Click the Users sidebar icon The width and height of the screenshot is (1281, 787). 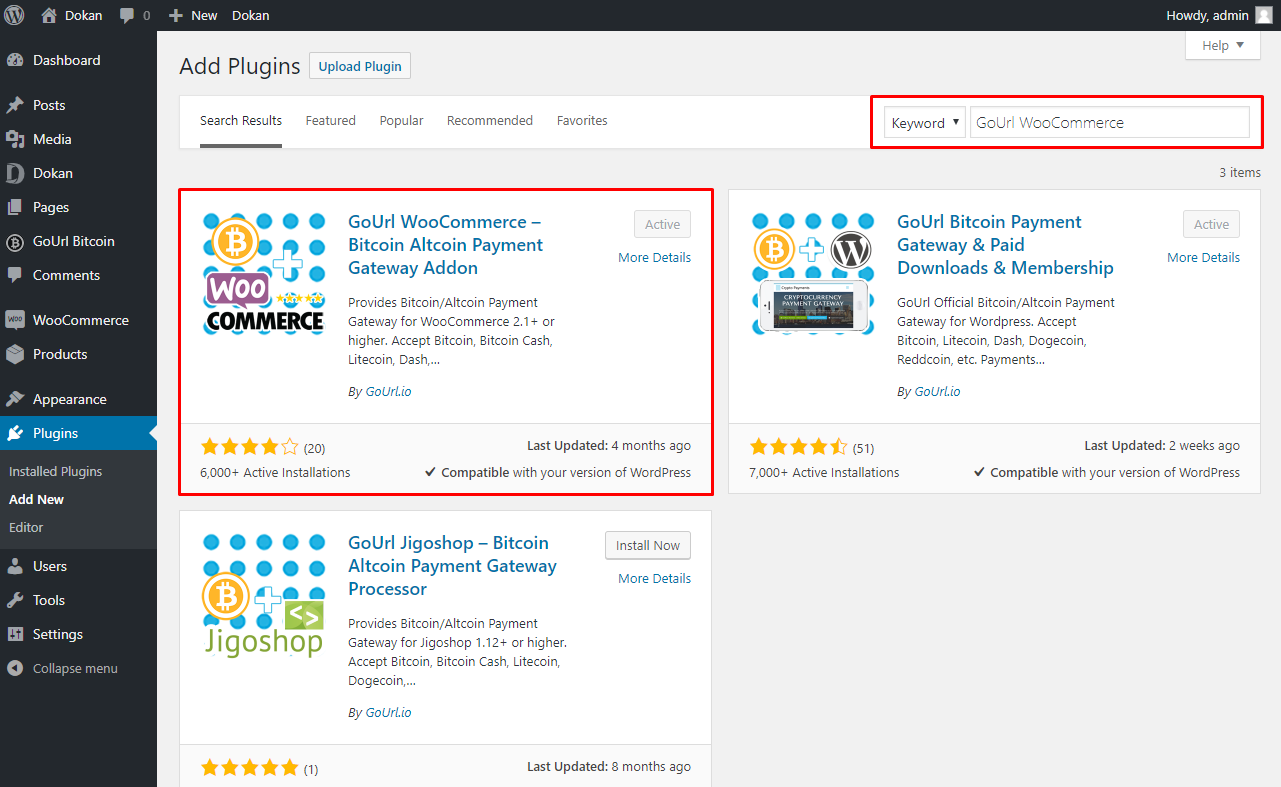15,566
